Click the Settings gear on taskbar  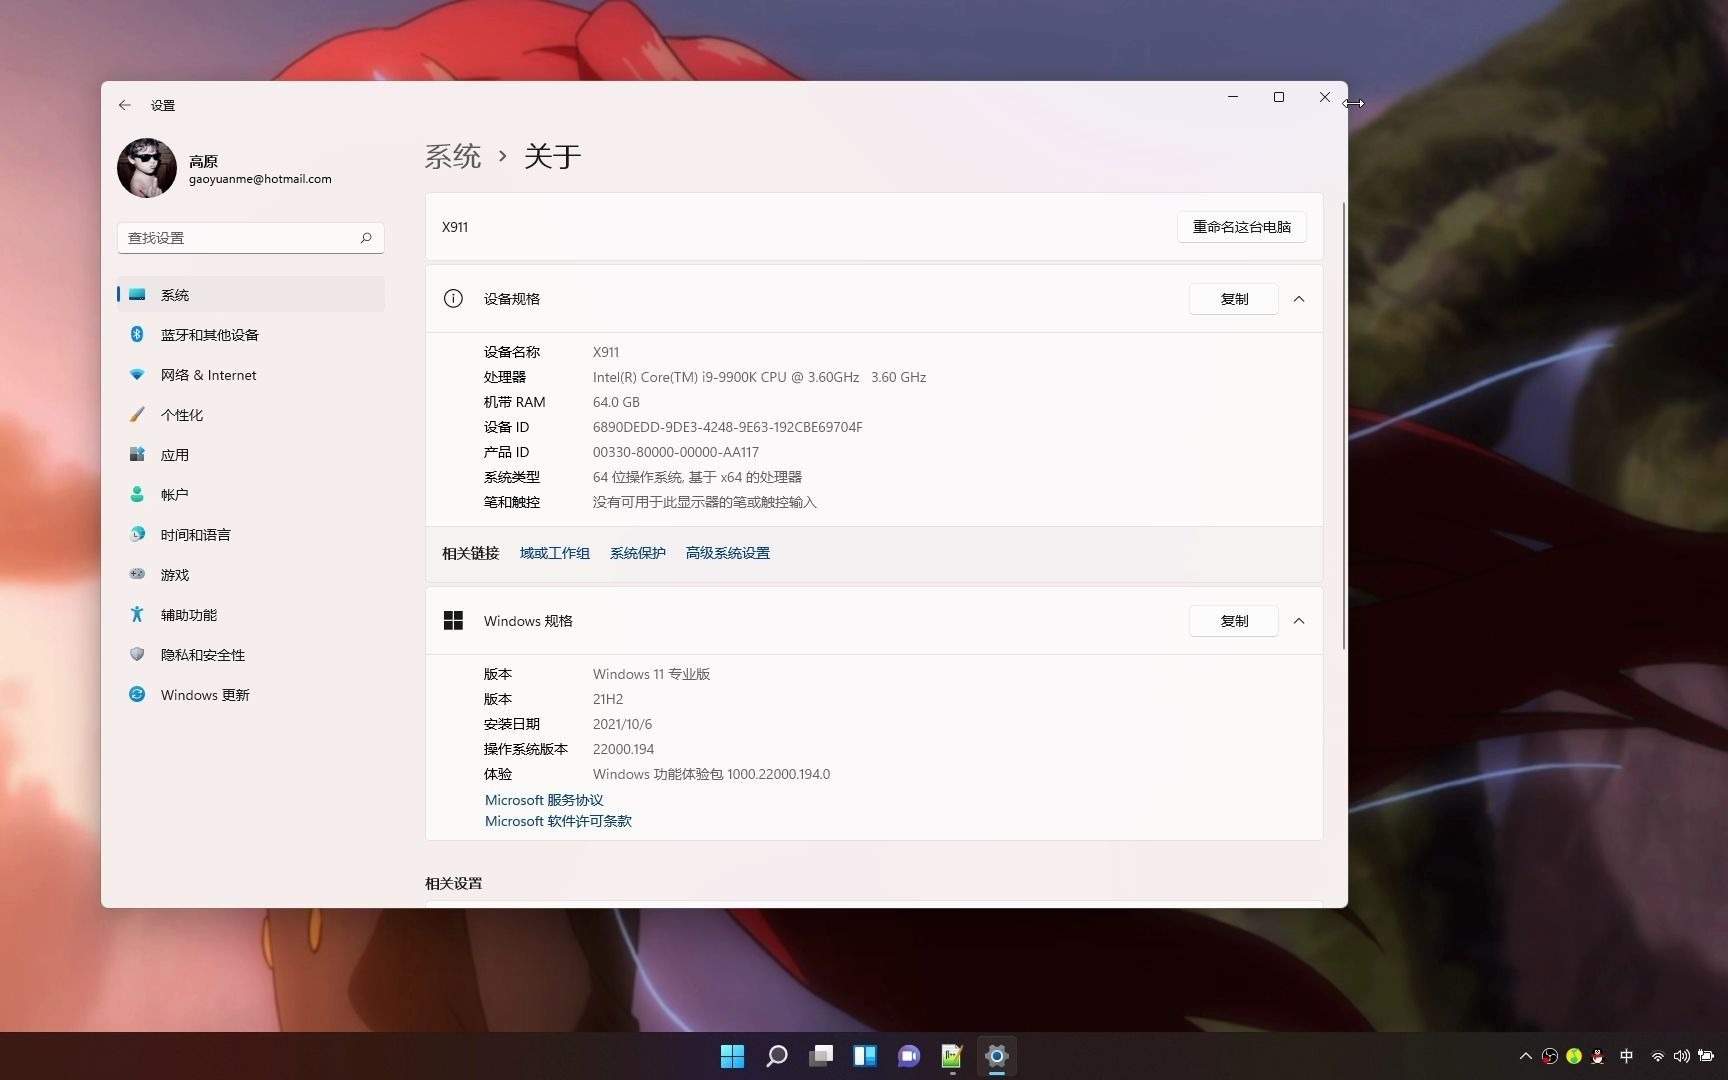click(996, 1056)
